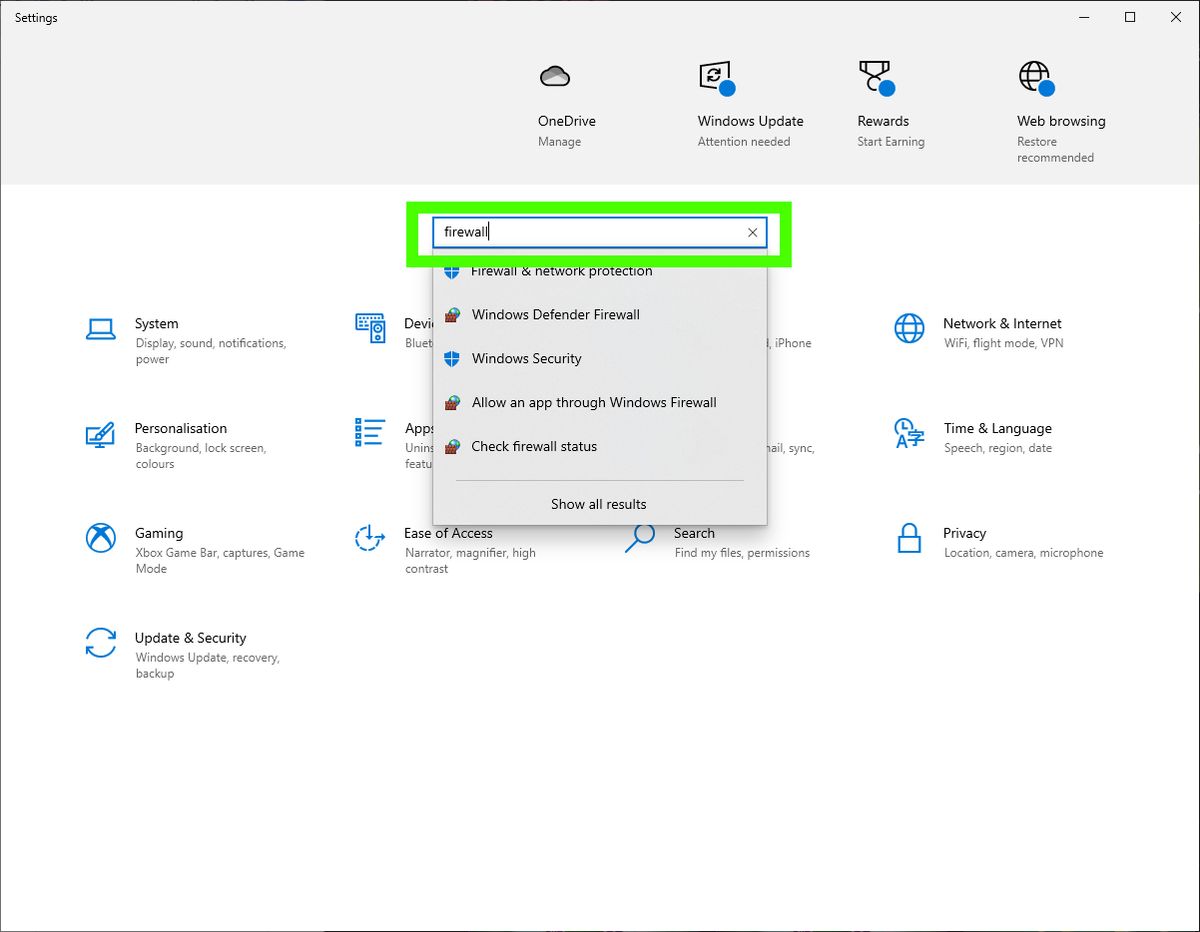The height and width of the screenshot is (932, 1200).
Task: Open the Web browsing icon
Action: pos(1035,75)
